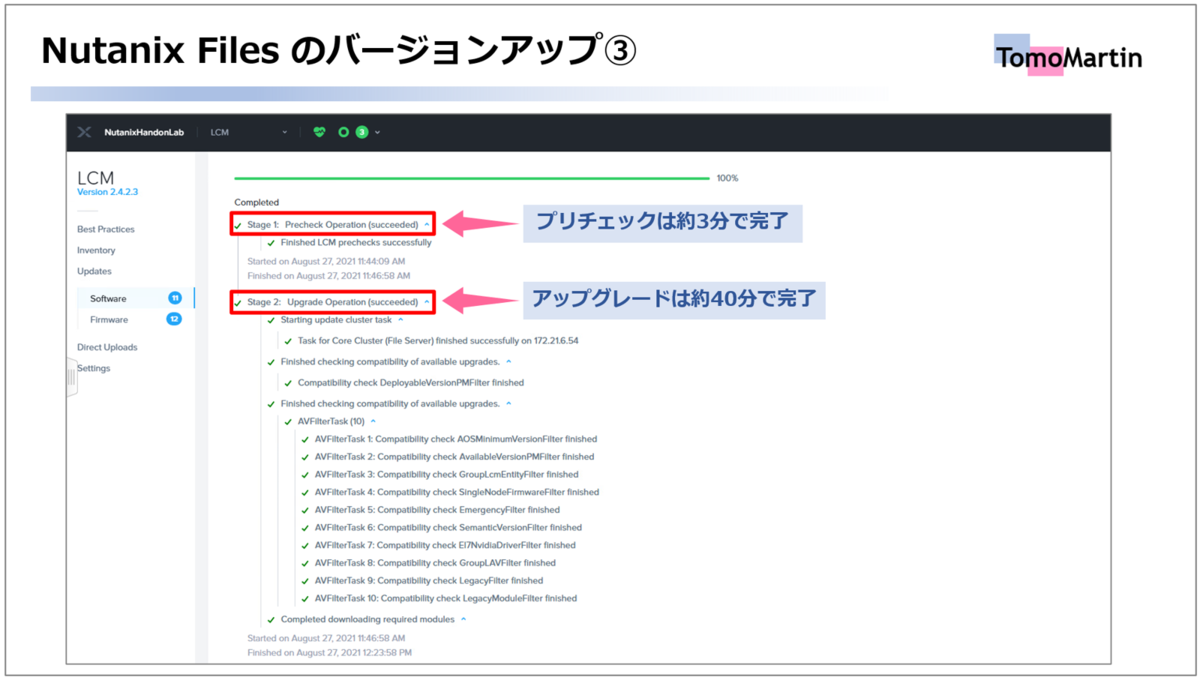Click checkmark beside Stage 1 Precheck Operation
The width and height of the screenshot is (1200, 680).
[x=238, y=225]
